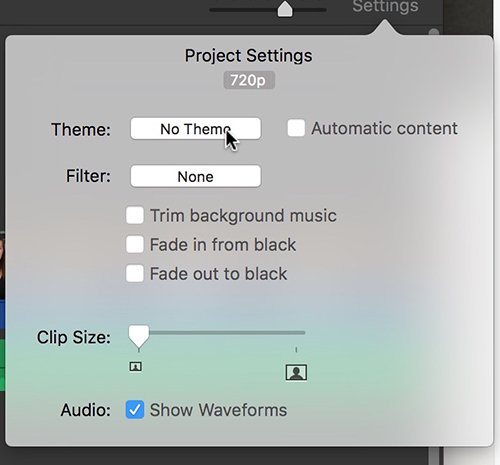This screenshot has height=465, width=500.
Task: Click the large clip size icon
Action: click(x=296, y=372)
